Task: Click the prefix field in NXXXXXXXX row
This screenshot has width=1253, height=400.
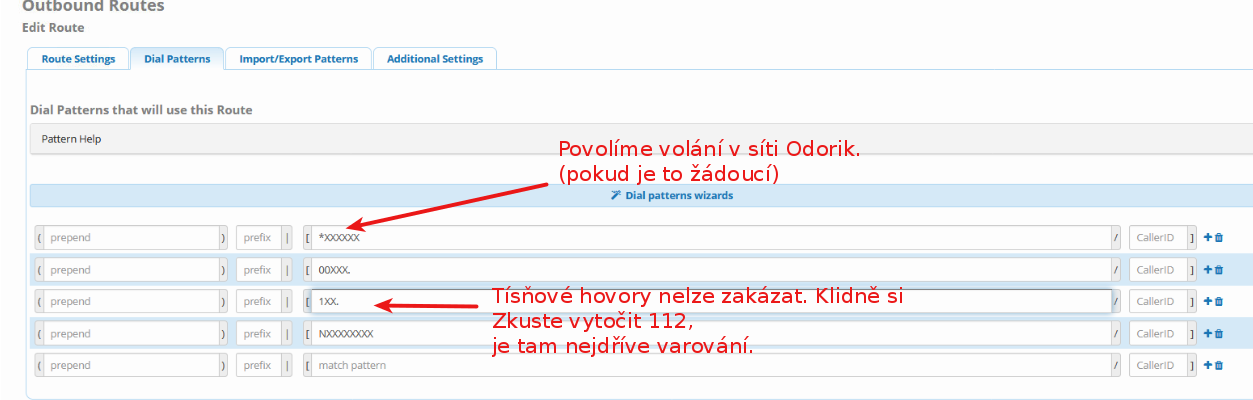Action: [x=258, y=334]
